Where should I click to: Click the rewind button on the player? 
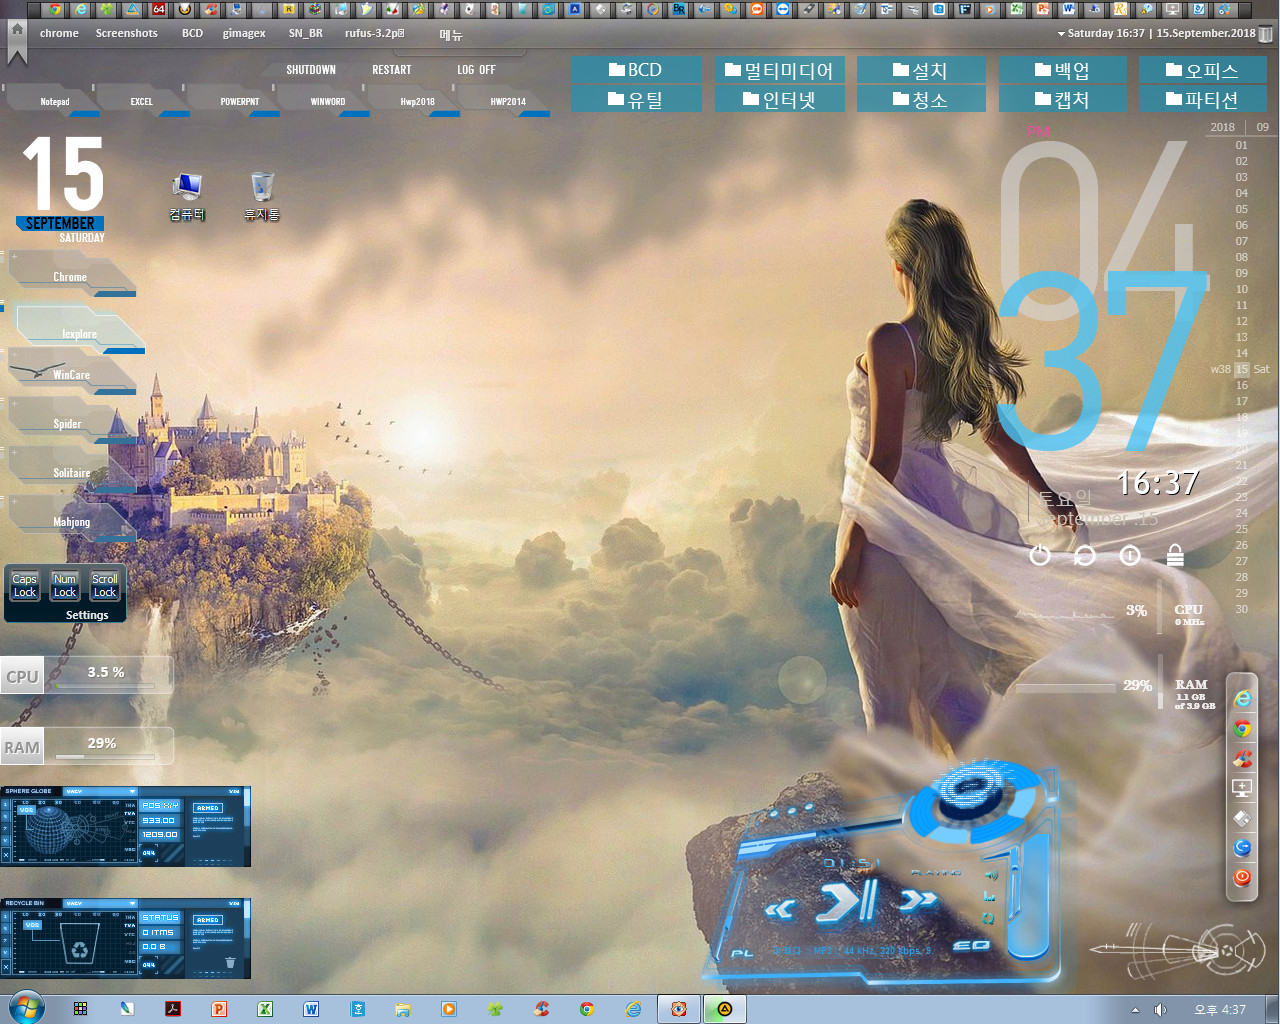[x=780, y=908]
